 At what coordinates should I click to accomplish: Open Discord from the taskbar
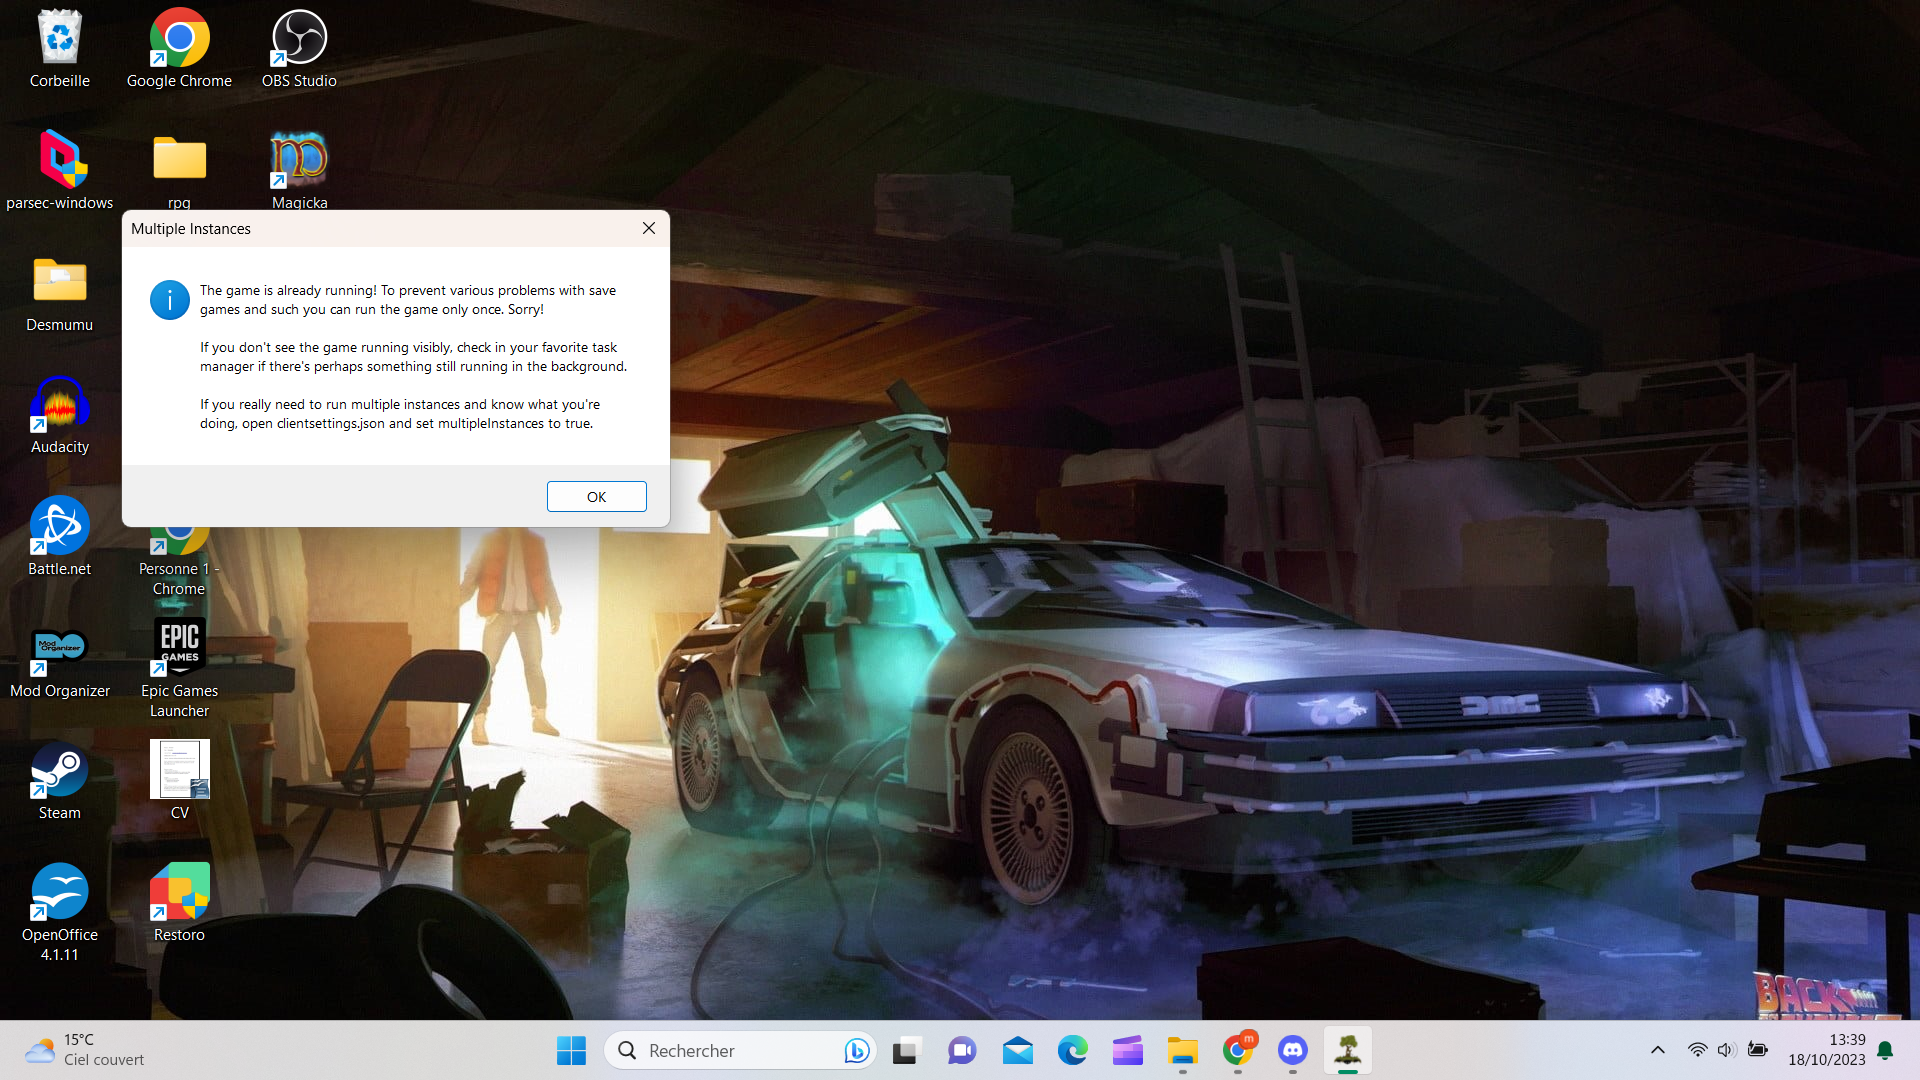tap(1292, 1051)
